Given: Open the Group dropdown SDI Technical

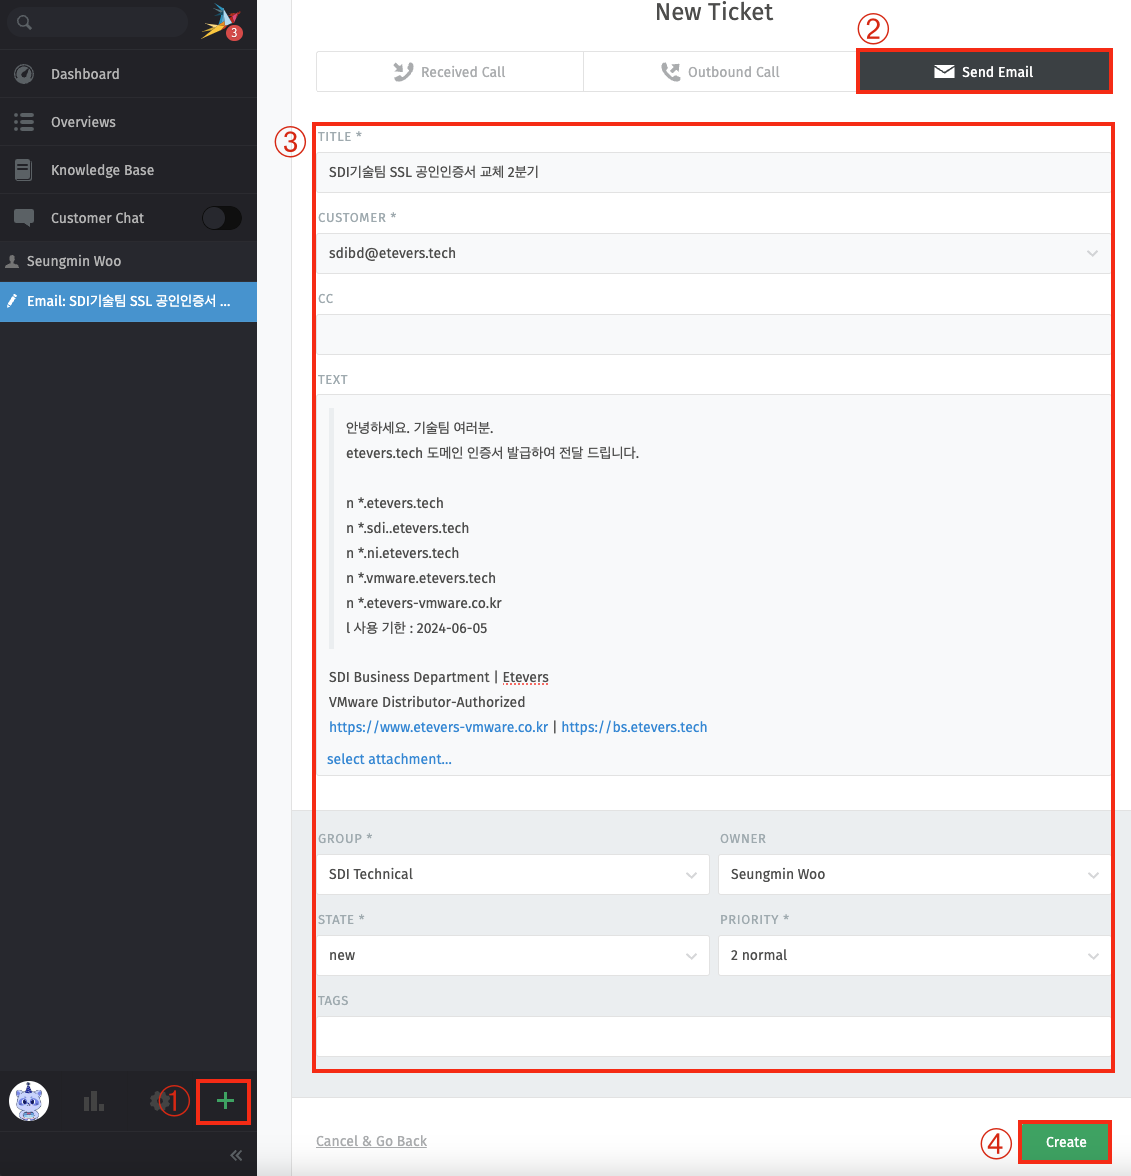Looking at the screenshot, I should click(513, 874).
